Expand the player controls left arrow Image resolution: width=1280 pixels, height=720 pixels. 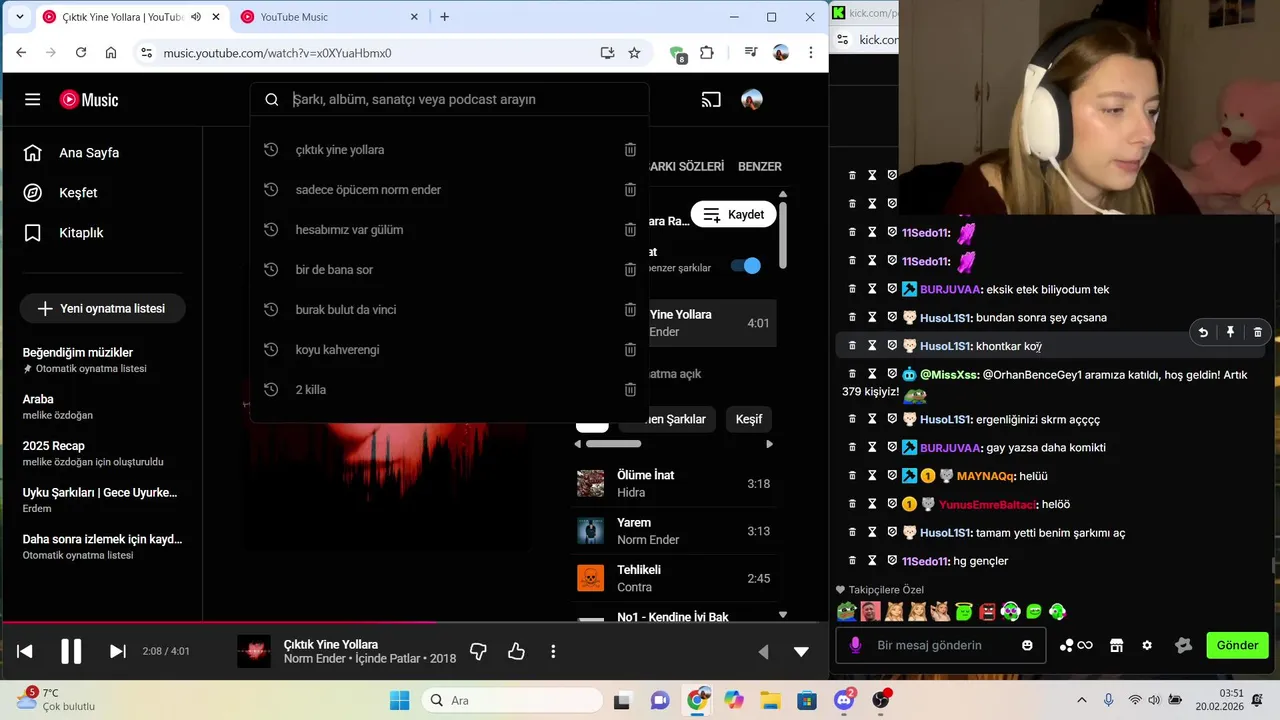click(764, 652)
